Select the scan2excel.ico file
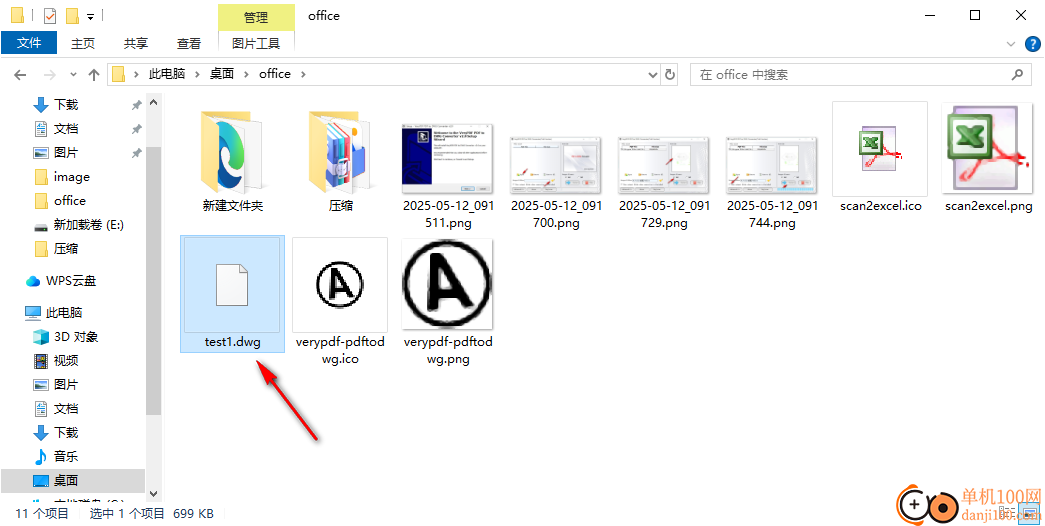The image size is (1045, 526). [x=880, y=159]
